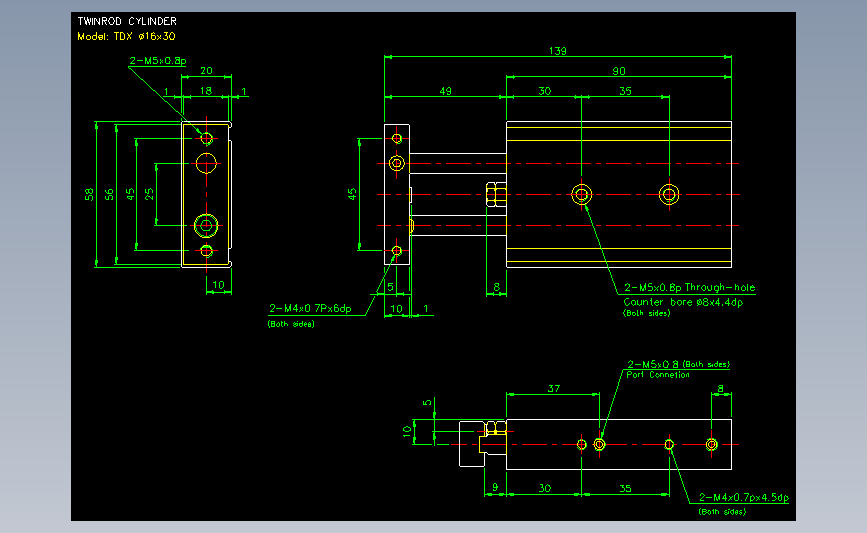The width and height of the screenshot is (867, 533).
Task: Select the 'TWINROD CYLINDER' title text
Action: tap(127, 22)
